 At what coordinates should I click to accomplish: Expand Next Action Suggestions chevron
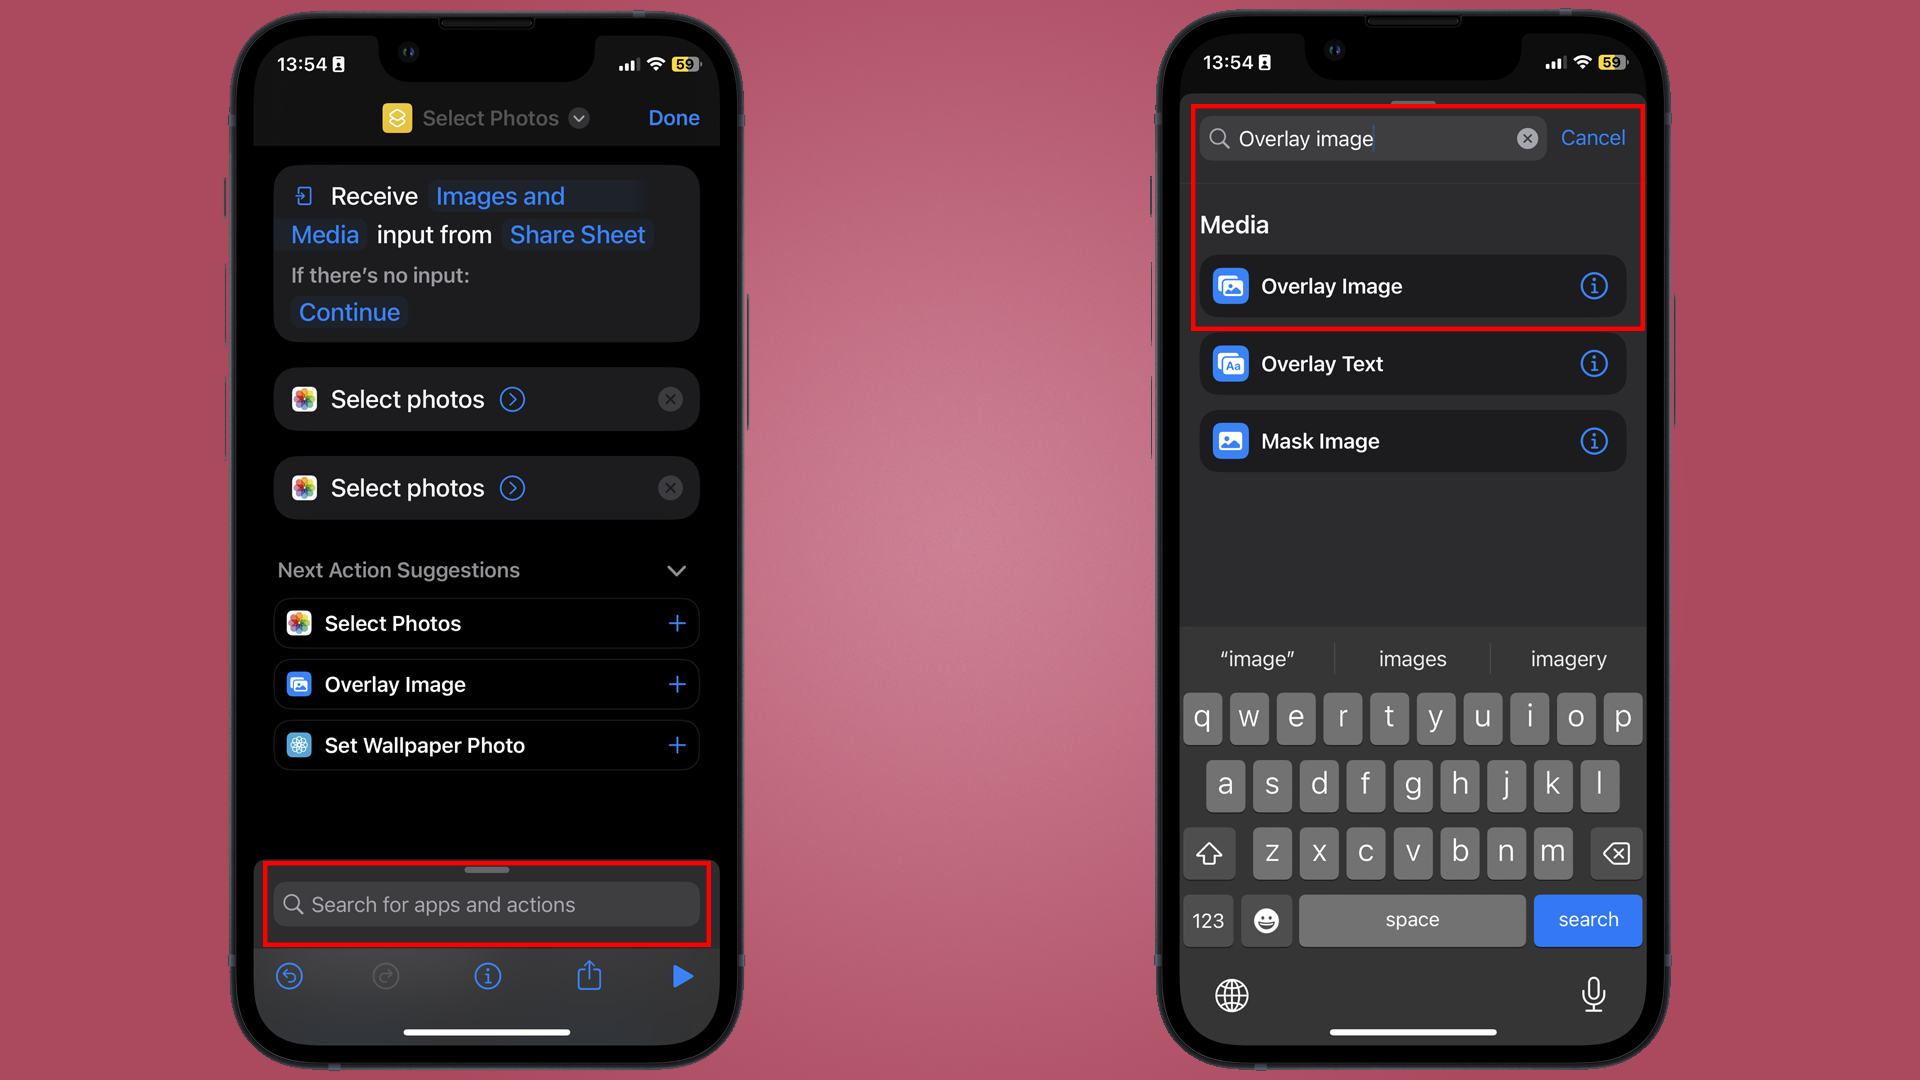676,568
